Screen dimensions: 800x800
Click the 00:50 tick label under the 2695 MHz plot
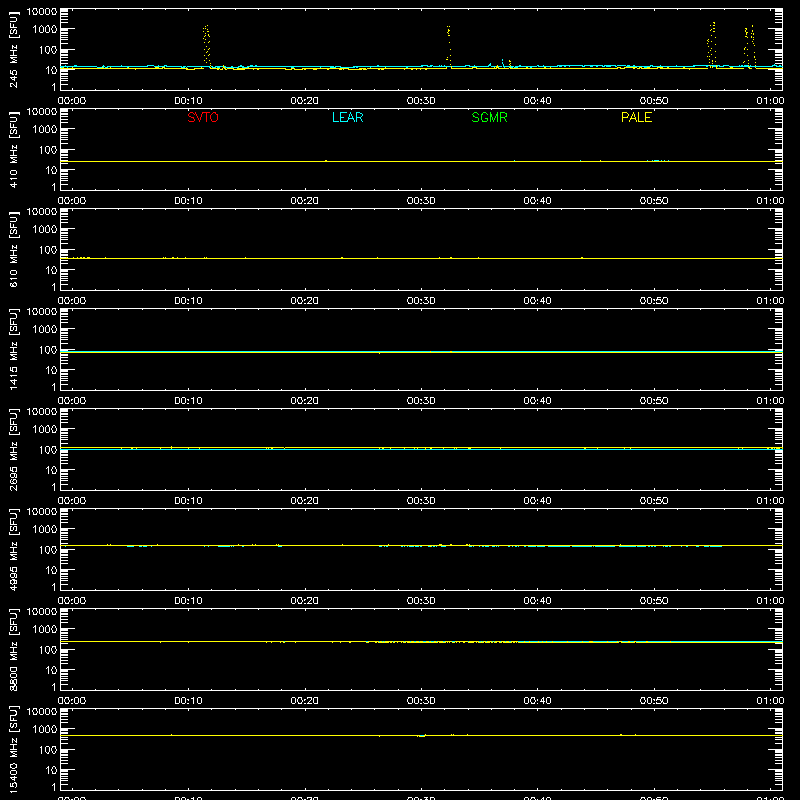pos(654,501)
